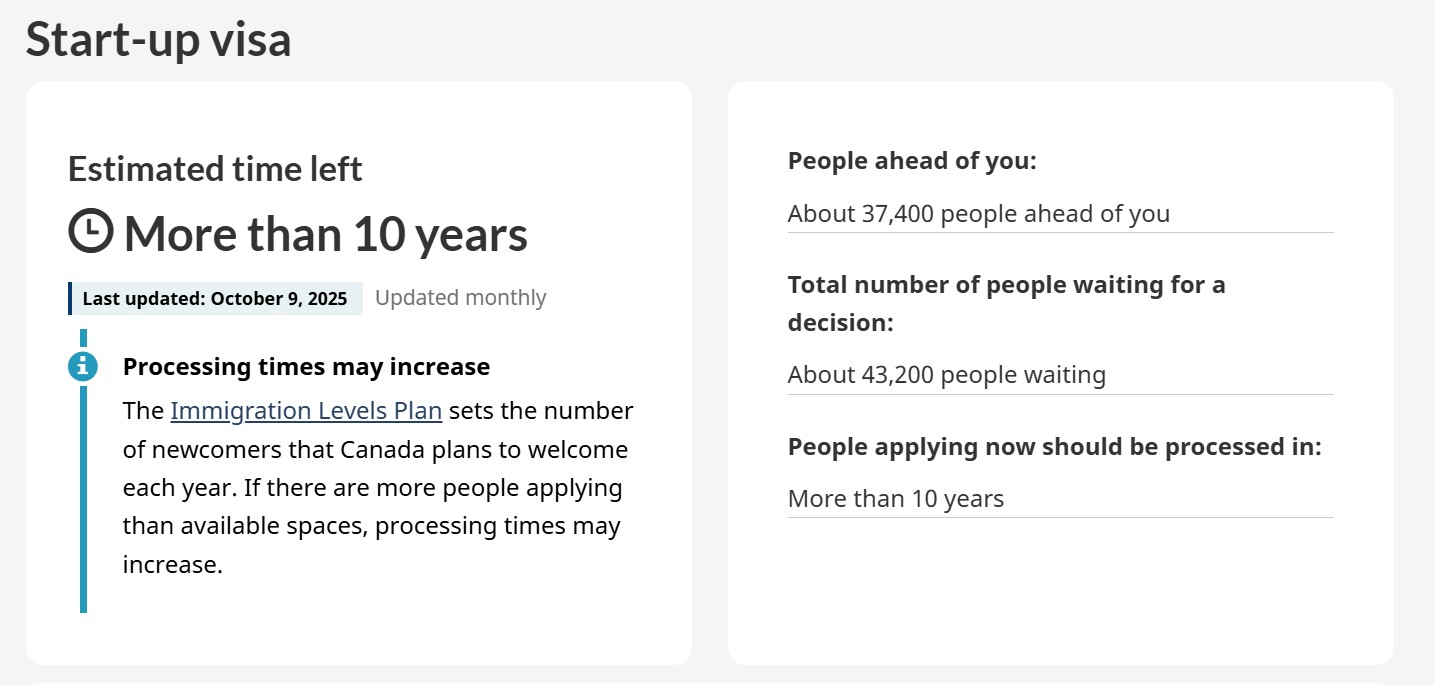Open the Immigration Levels Plan link
1435x685 pixels.
[306, 411]
